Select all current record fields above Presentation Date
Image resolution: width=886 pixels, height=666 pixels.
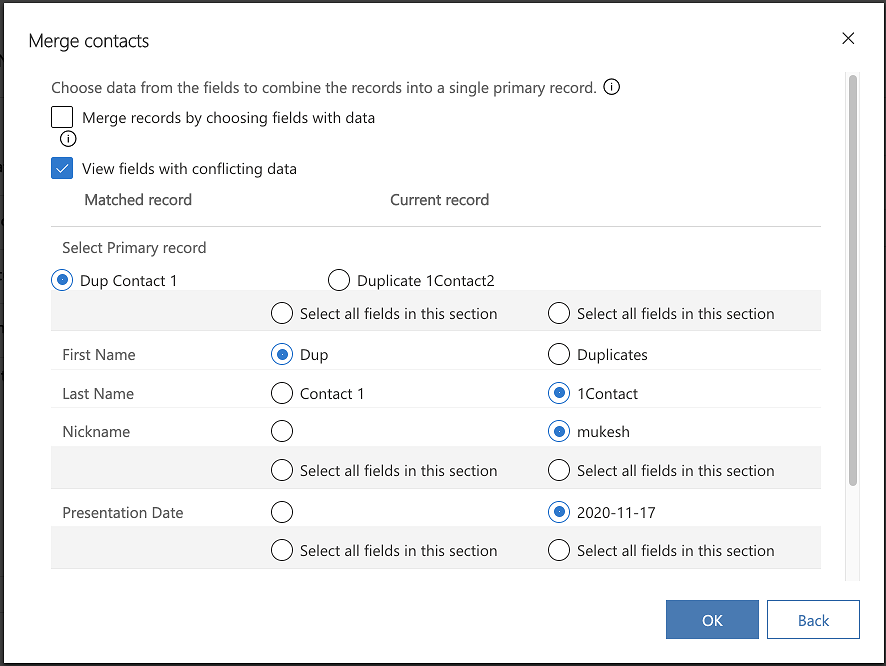(559, 471)
